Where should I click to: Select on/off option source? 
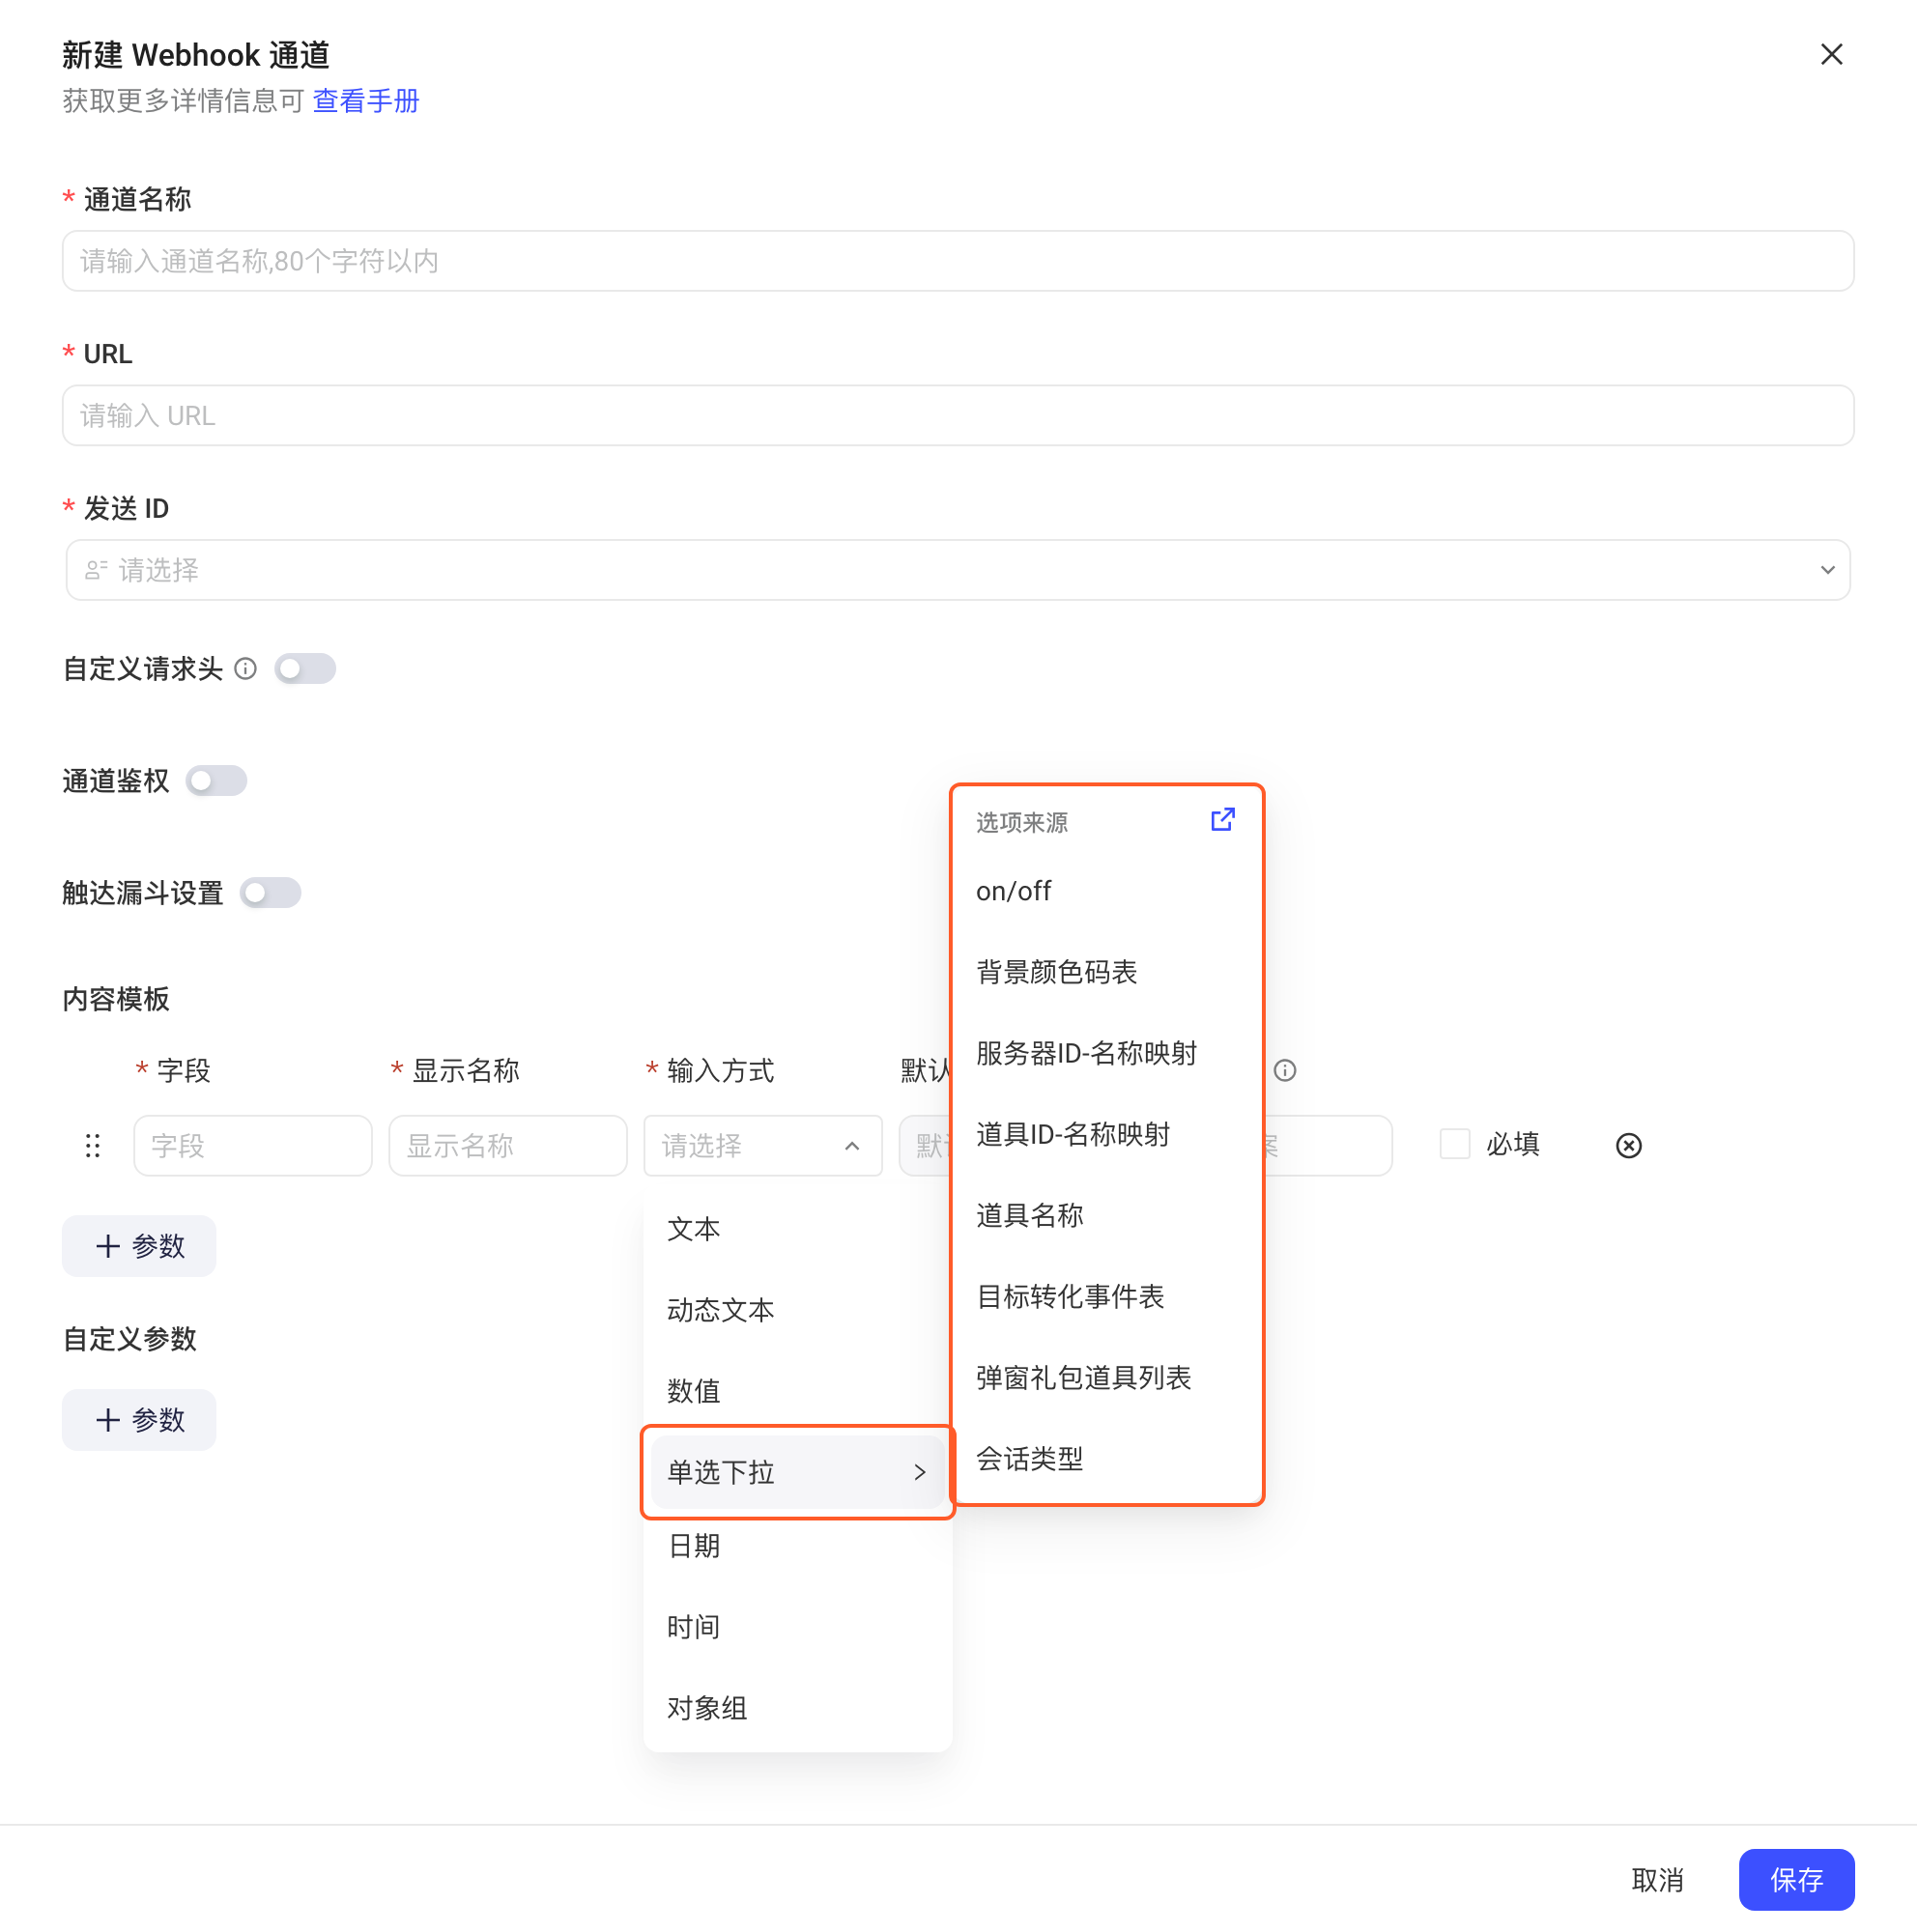[1107, 891]
